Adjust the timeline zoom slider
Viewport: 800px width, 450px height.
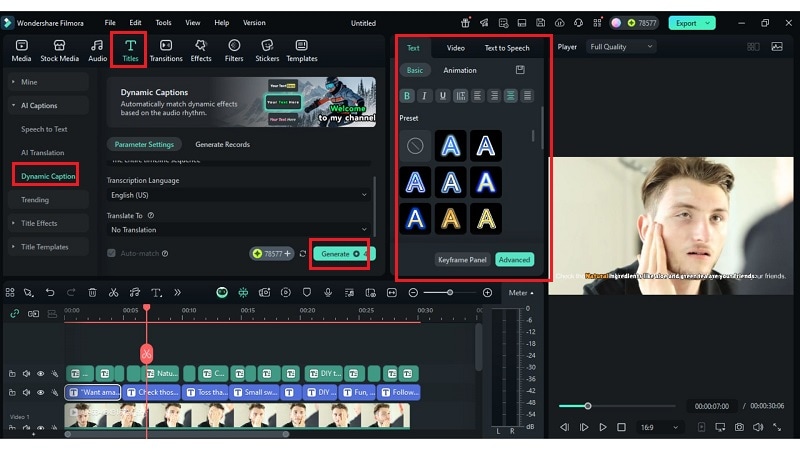449,292
